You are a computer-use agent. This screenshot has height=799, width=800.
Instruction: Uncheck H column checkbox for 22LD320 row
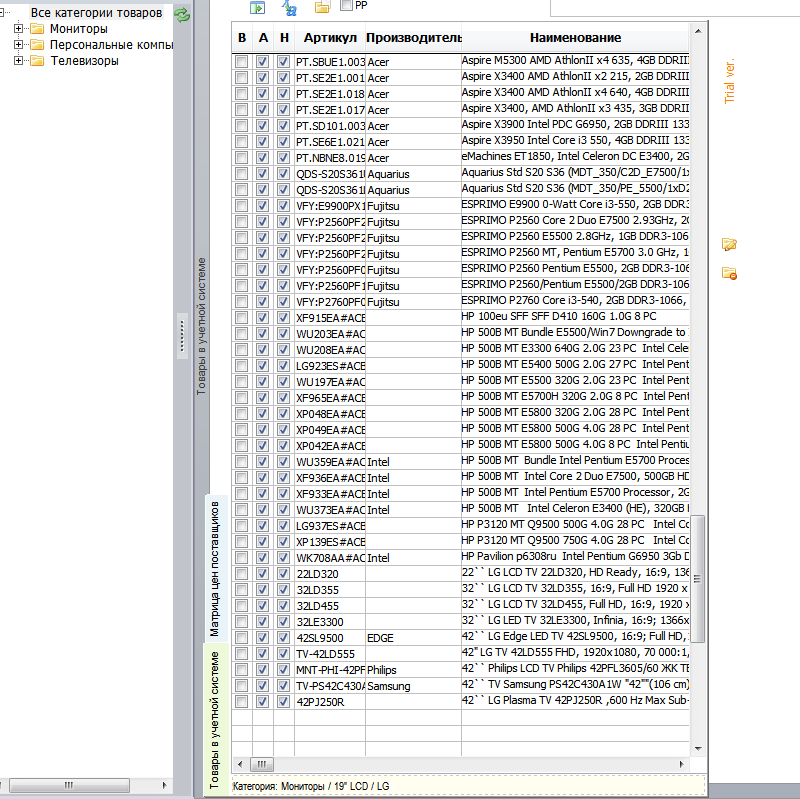click(x=283, y=573)
